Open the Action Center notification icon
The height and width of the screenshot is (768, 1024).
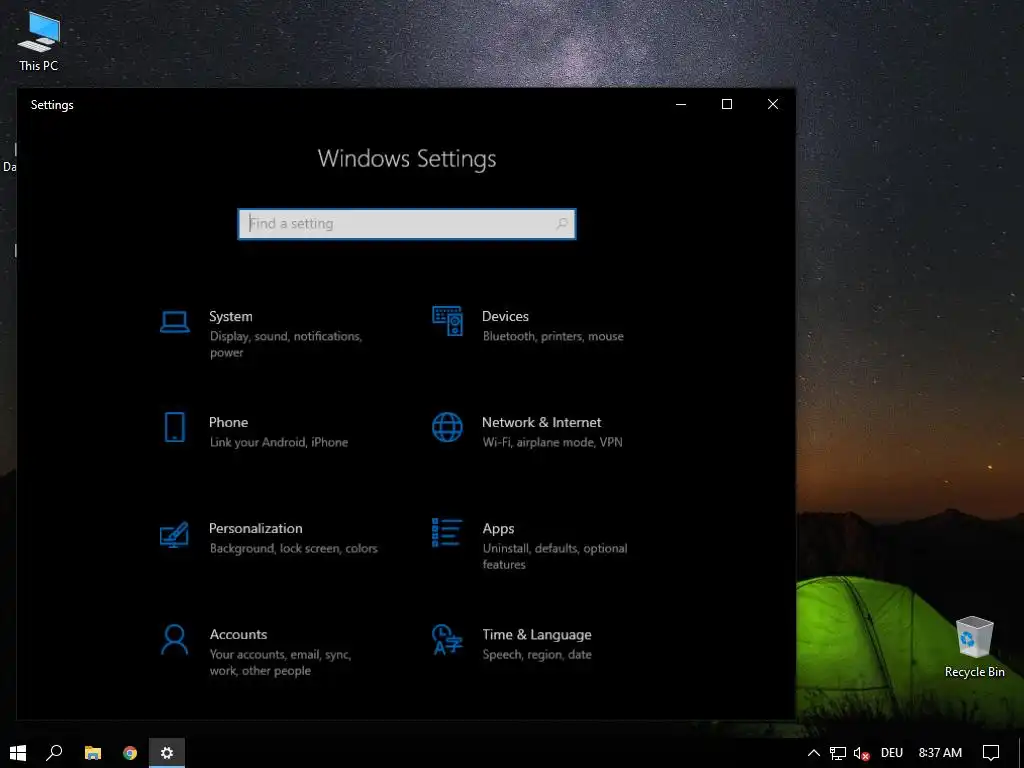tap(991, 753)
